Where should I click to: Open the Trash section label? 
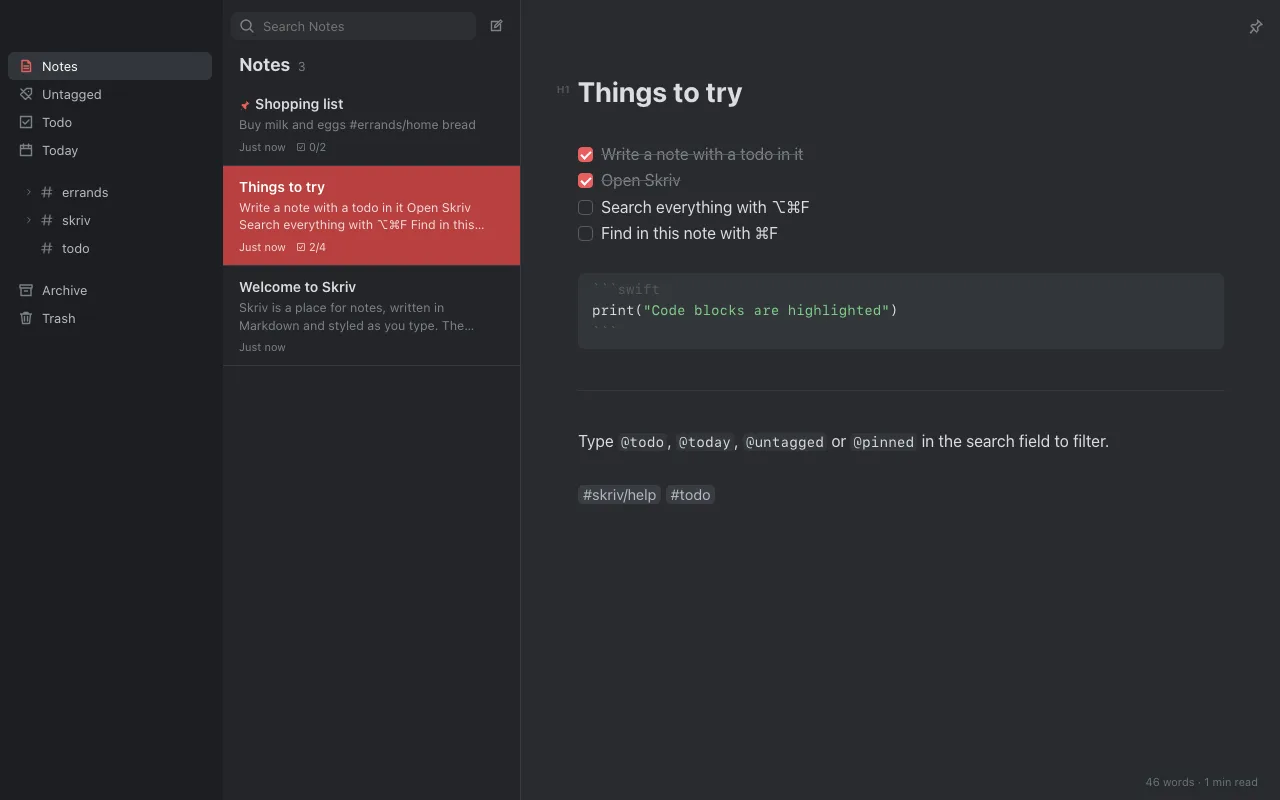[58, 318]
